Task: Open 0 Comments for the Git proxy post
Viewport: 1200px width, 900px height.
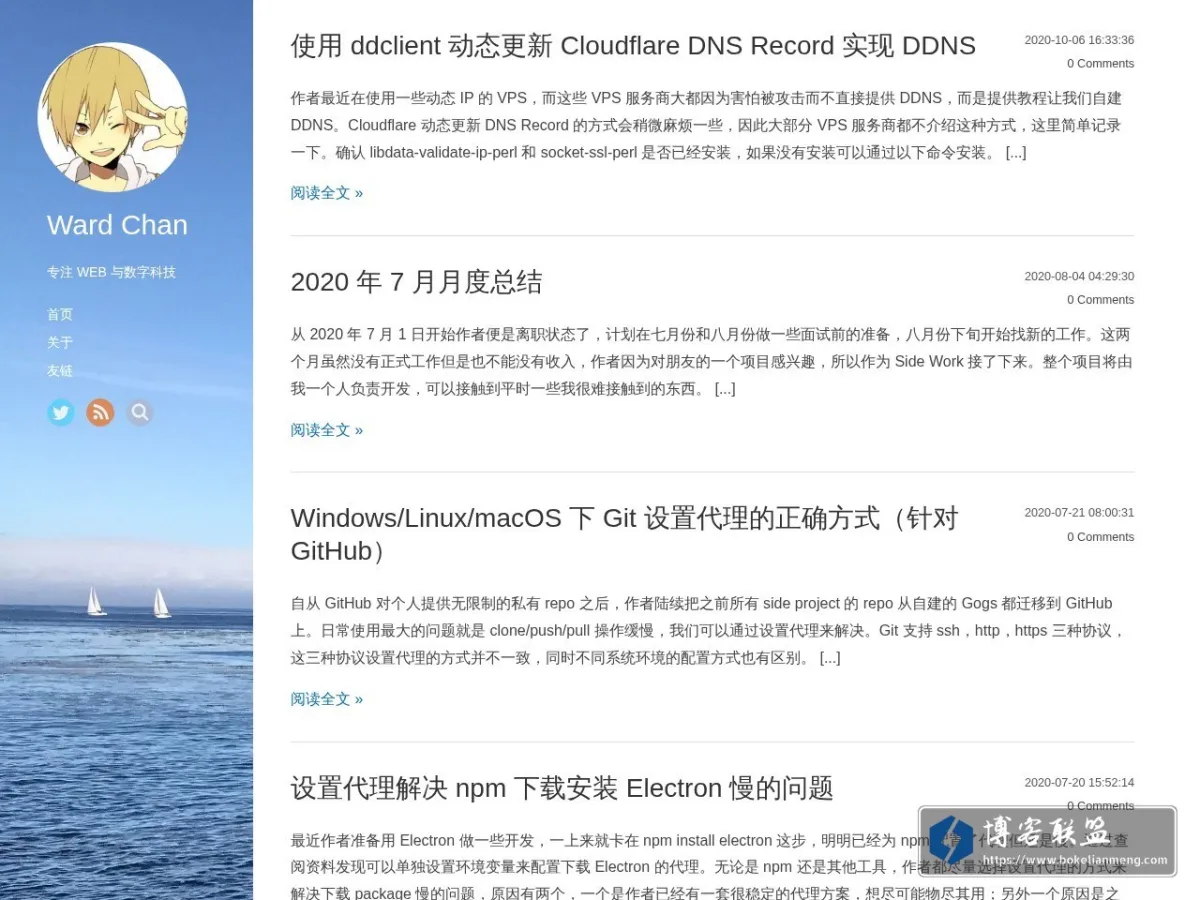Action: (1100, 536)
